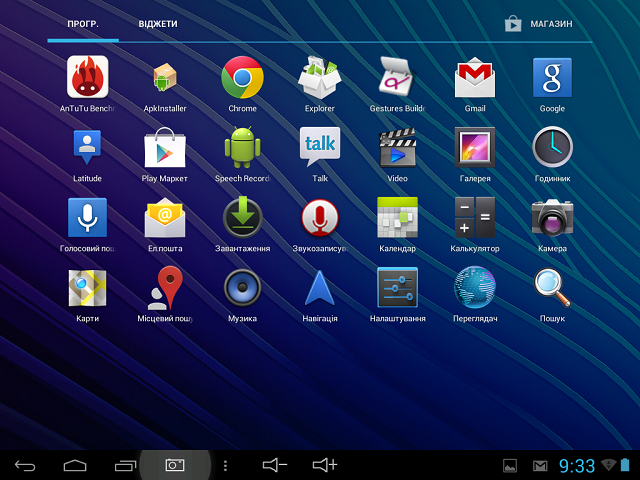Viewport: 640px width, 480px height.
Task: Open Місцевий пошук local search
Action: pos(165,288)
